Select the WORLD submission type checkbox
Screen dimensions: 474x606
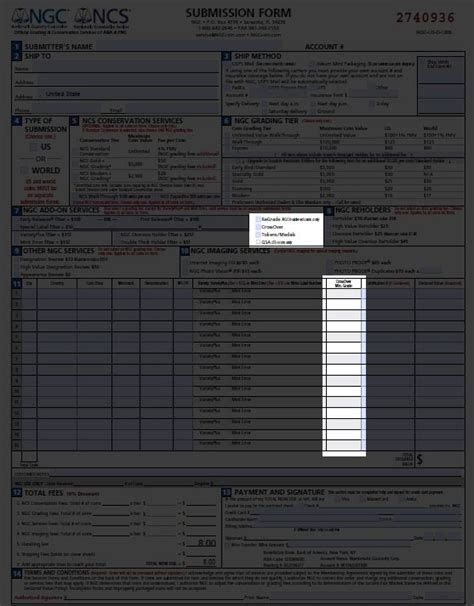25,170
